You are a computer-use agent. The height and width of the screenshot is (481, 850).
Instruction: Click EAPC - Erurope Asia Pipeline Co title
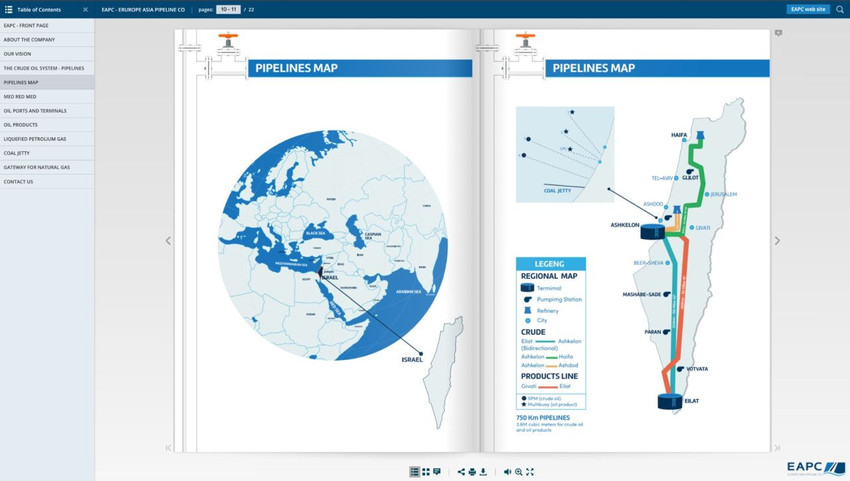(x=143, y=9)
